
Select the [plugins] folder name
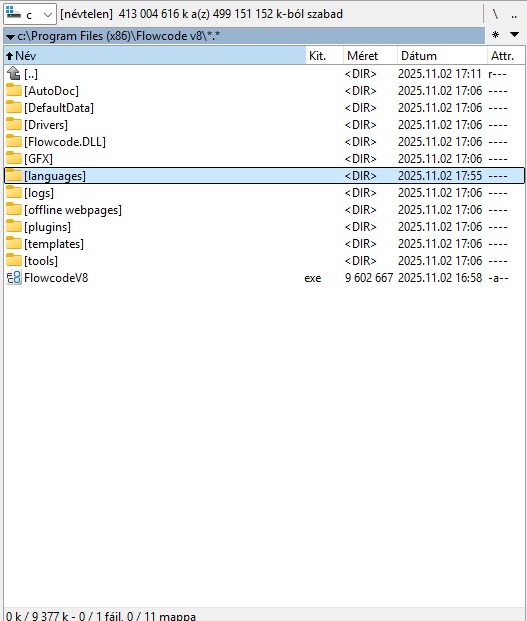click(48, 227)
